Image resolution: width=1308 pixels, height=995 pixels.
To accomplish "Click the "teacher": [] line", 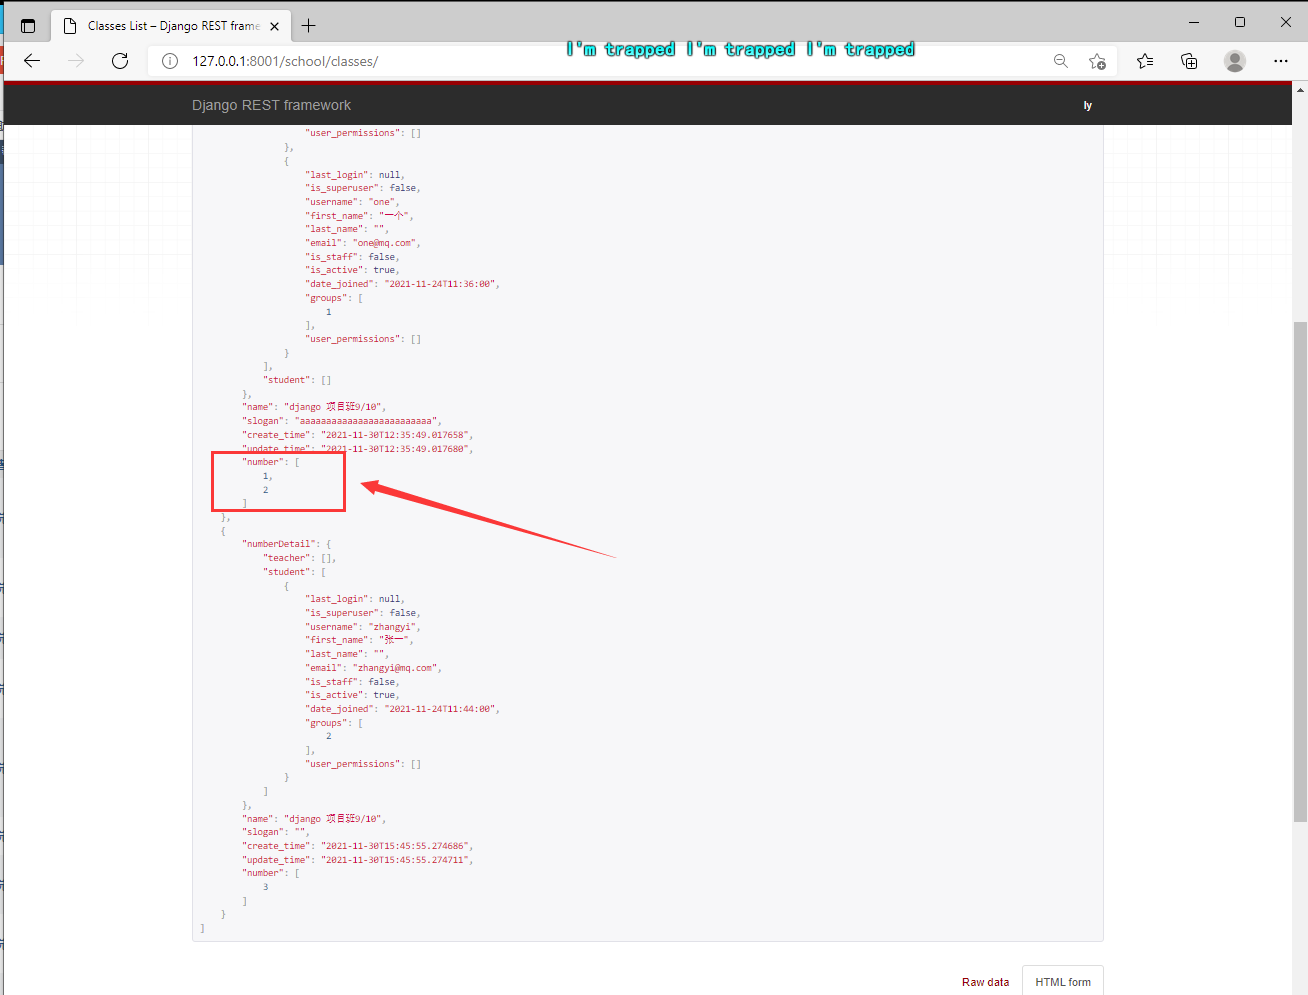I will (299, 558).
